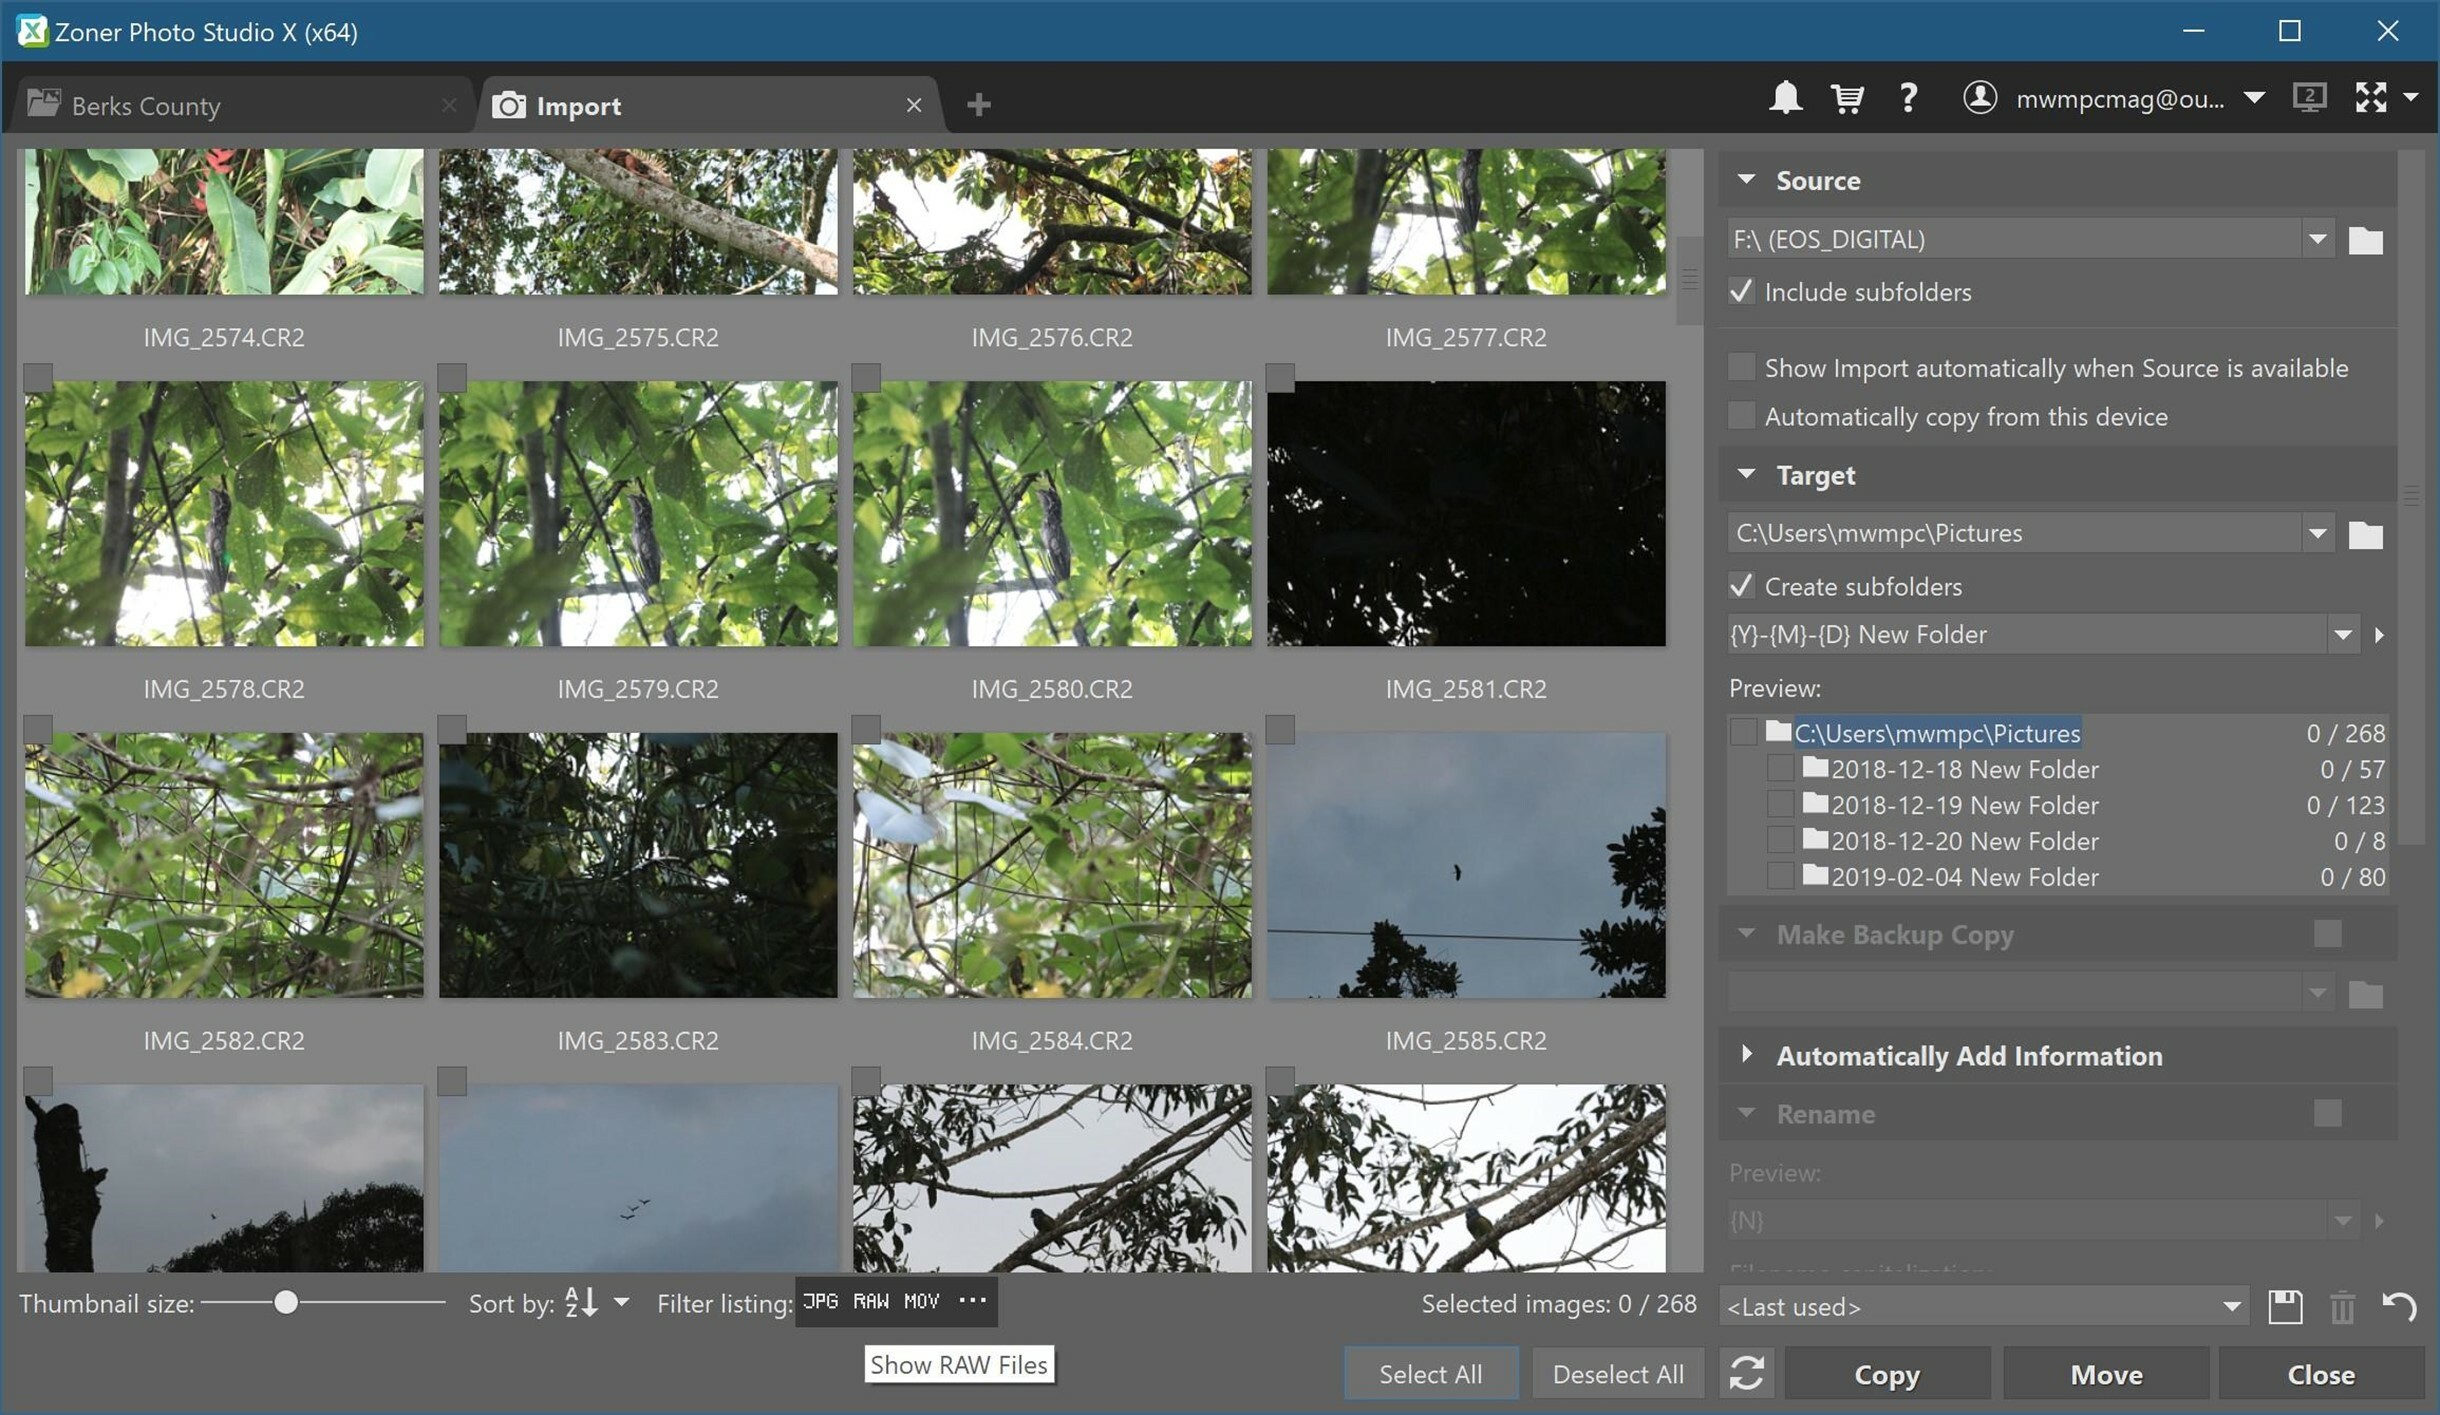
Task: Enable Show Import automatically when Source is available
Action: point(1741,367)
